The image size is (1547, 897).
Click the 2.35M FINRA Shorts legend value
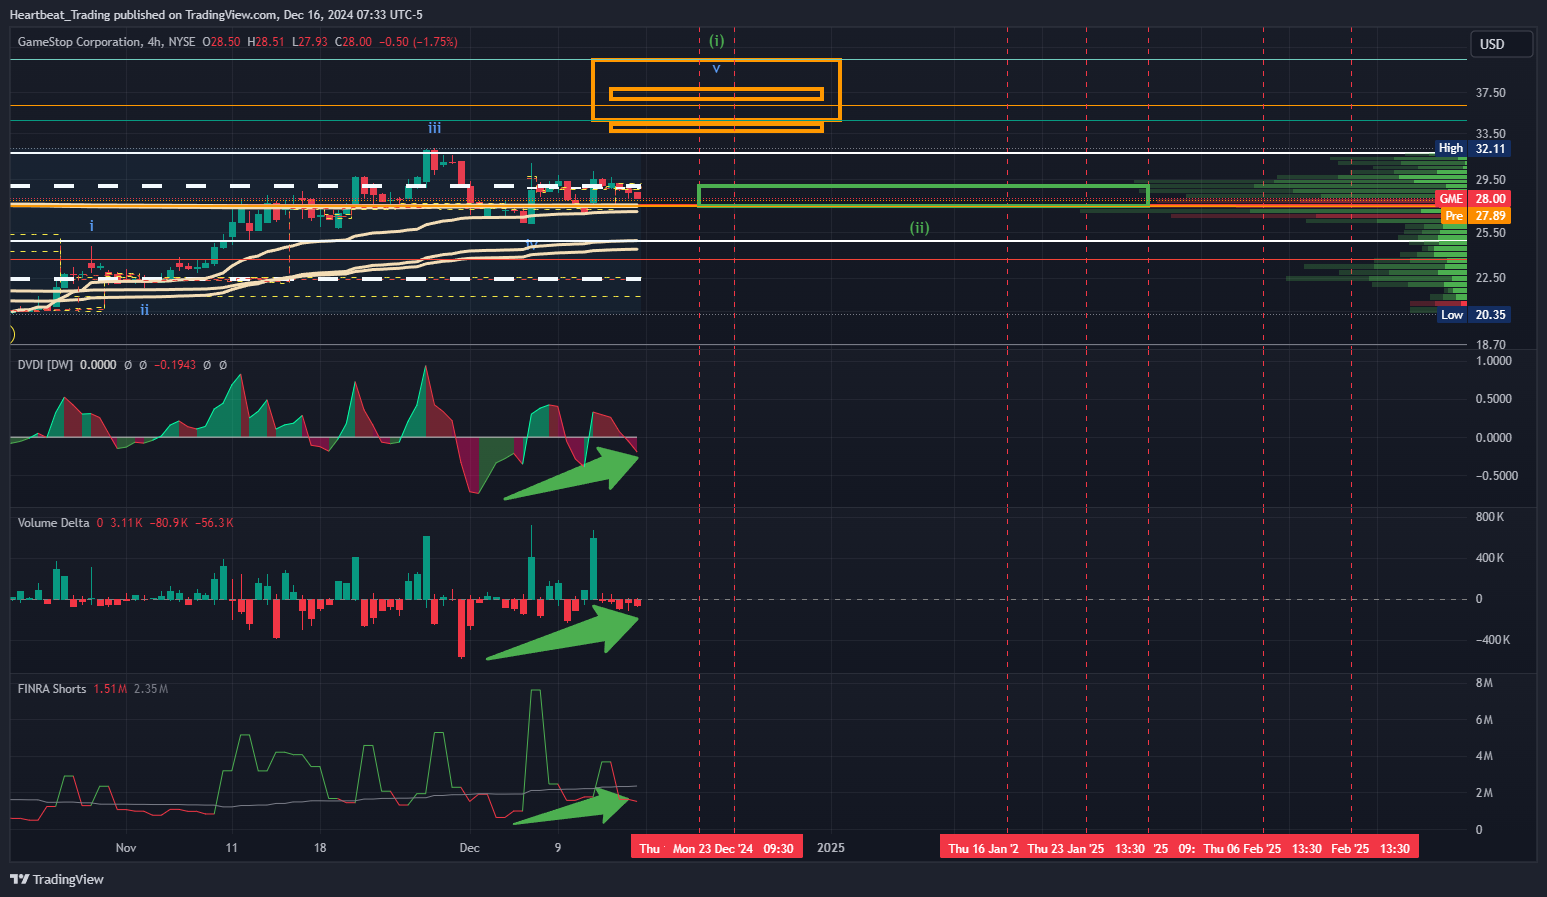point(151,689)
